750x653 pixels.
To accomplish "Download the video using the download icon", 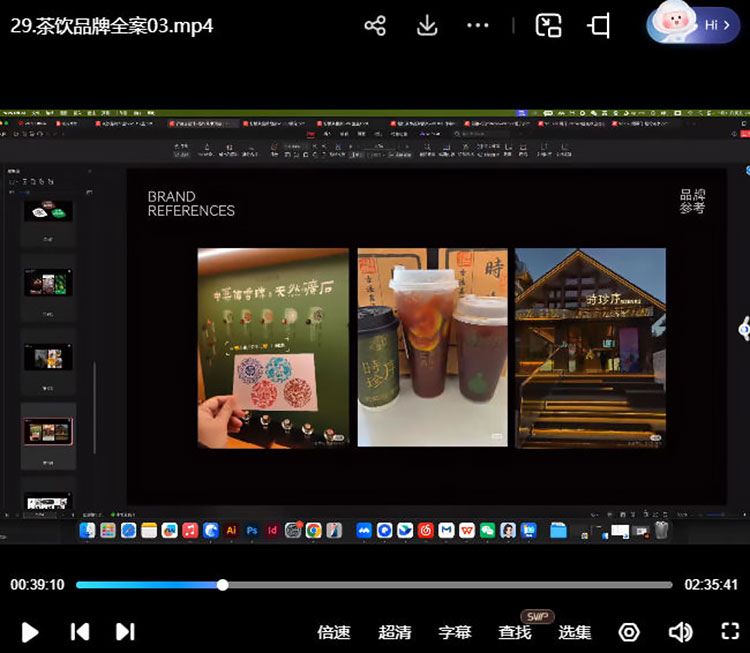I will (x=427, y=26).
